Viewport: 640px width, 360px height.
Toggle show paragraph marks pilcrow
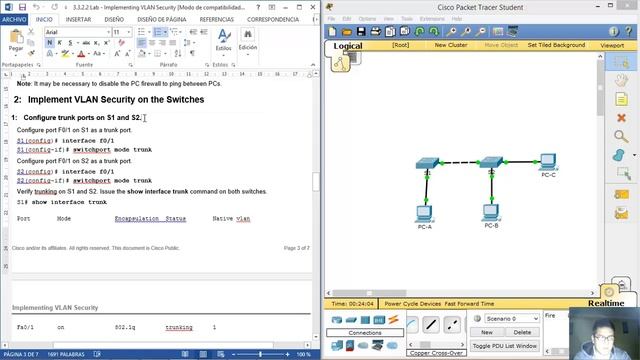click(x=192, y=53)
